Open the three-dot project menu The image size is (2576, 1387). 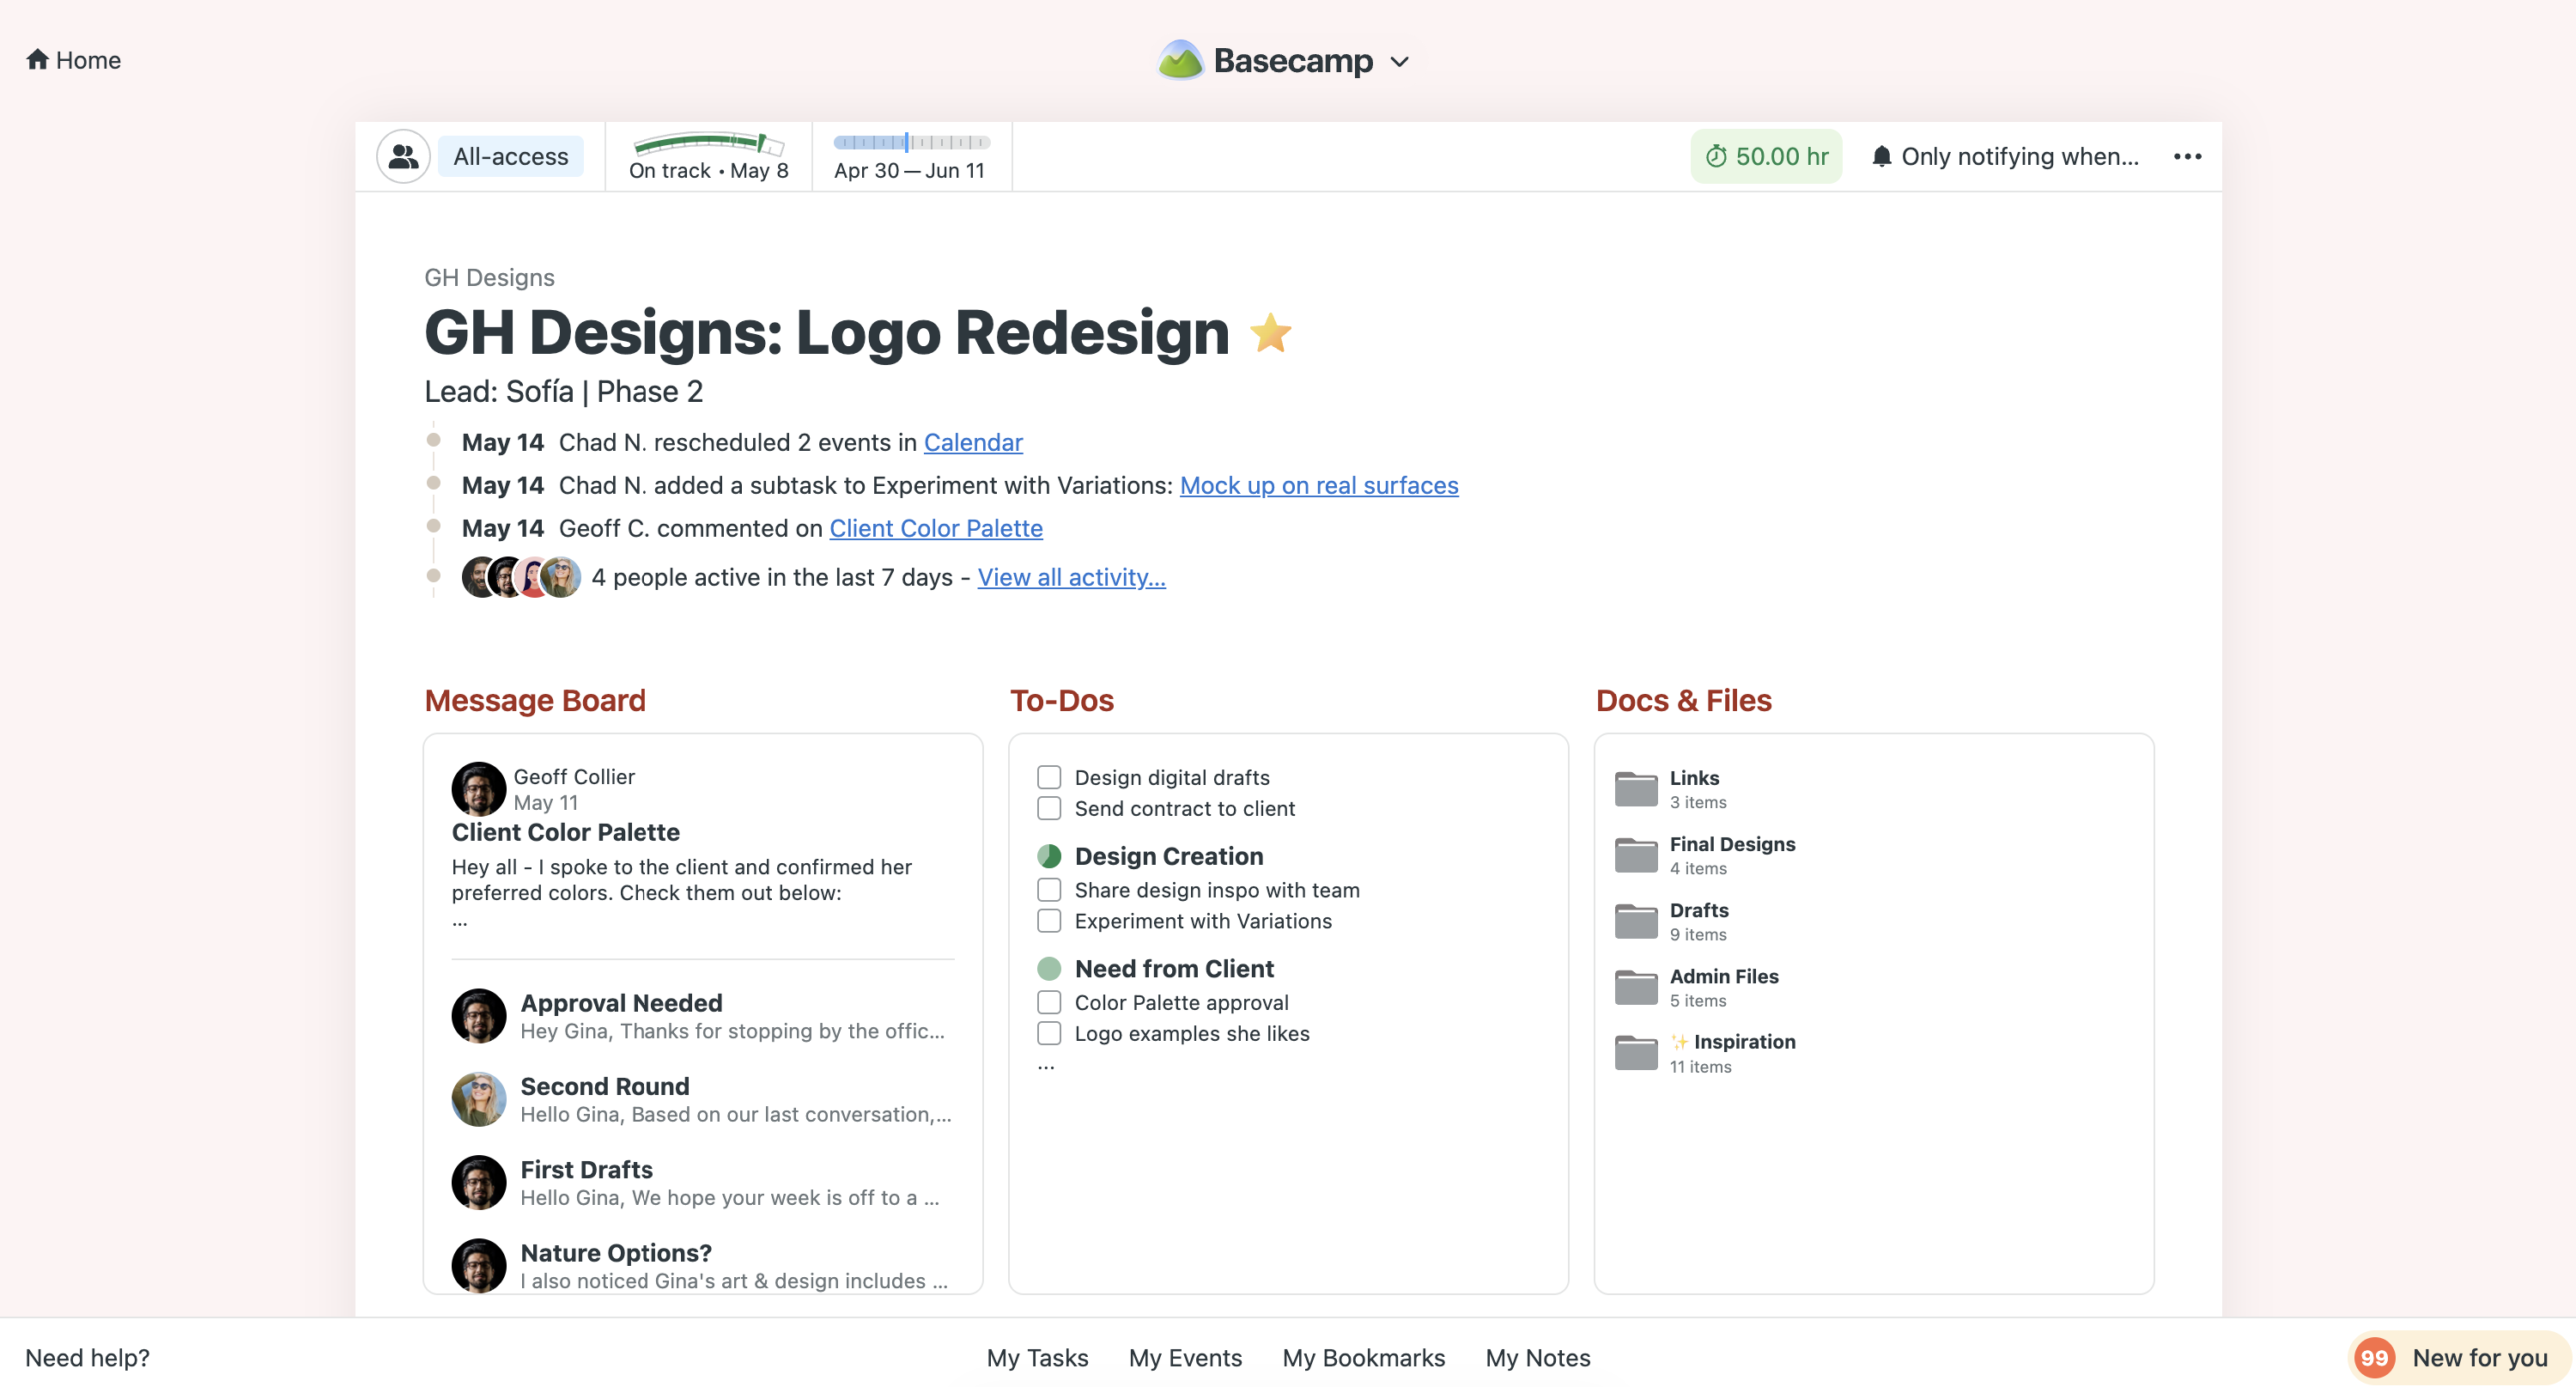[2187, 156]
